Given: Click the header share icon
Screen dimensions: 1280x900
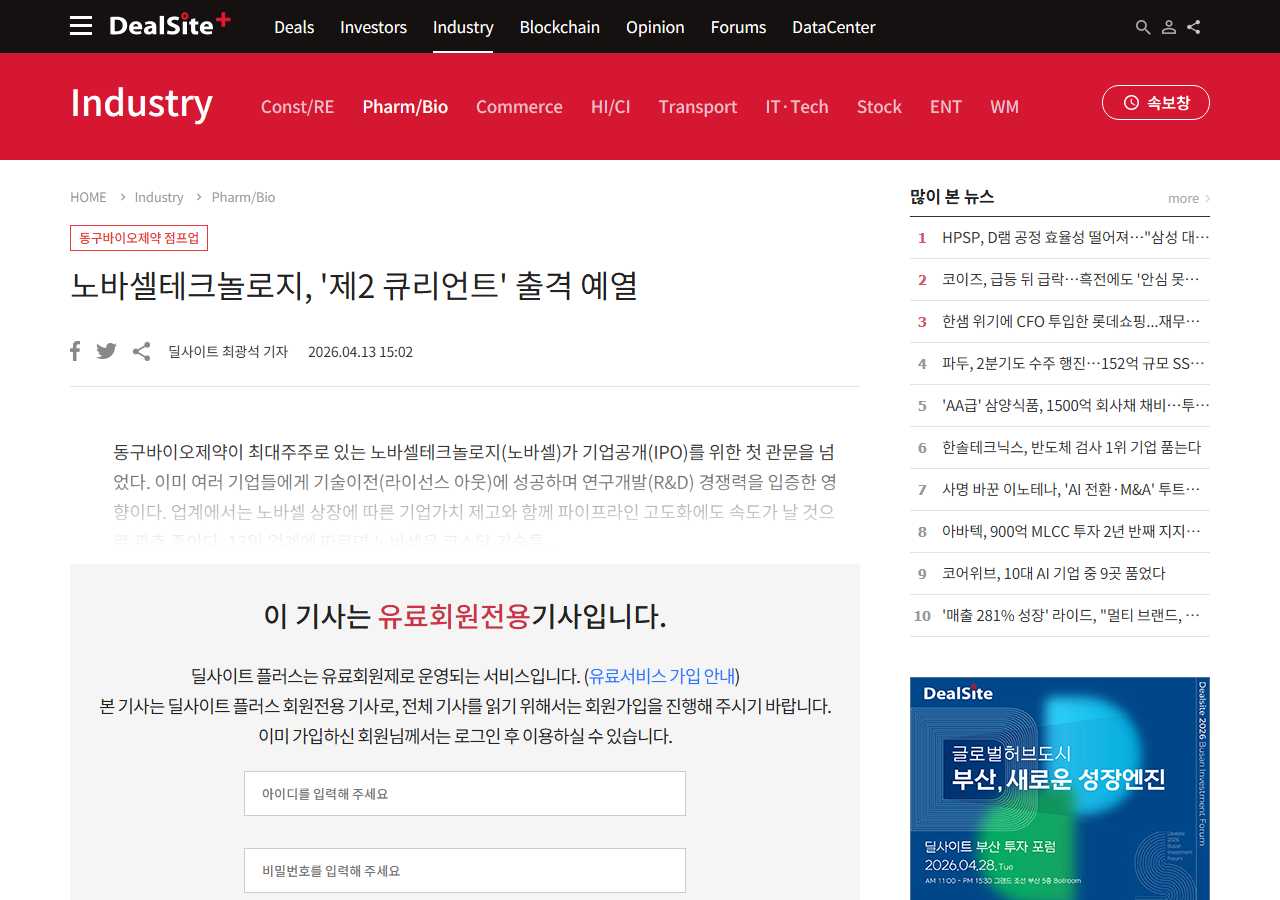Looking at the screenshot, I should click(x=1194, y=27).
